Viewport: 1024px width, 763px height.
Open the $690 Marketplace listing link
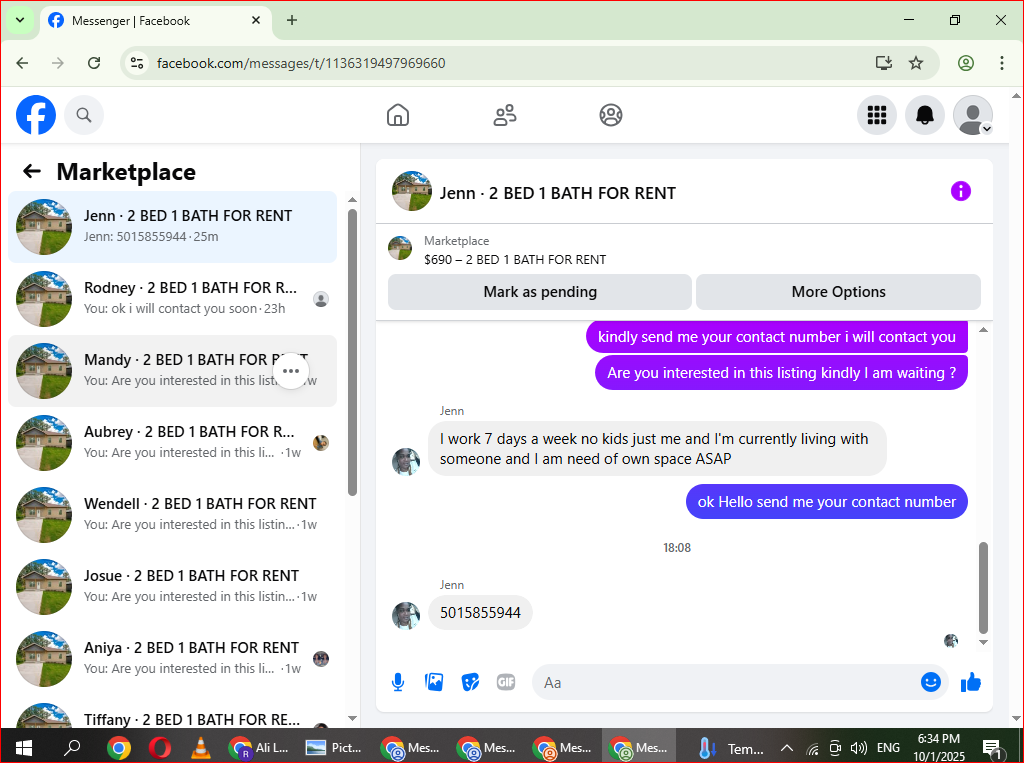(x=515, y=259)
